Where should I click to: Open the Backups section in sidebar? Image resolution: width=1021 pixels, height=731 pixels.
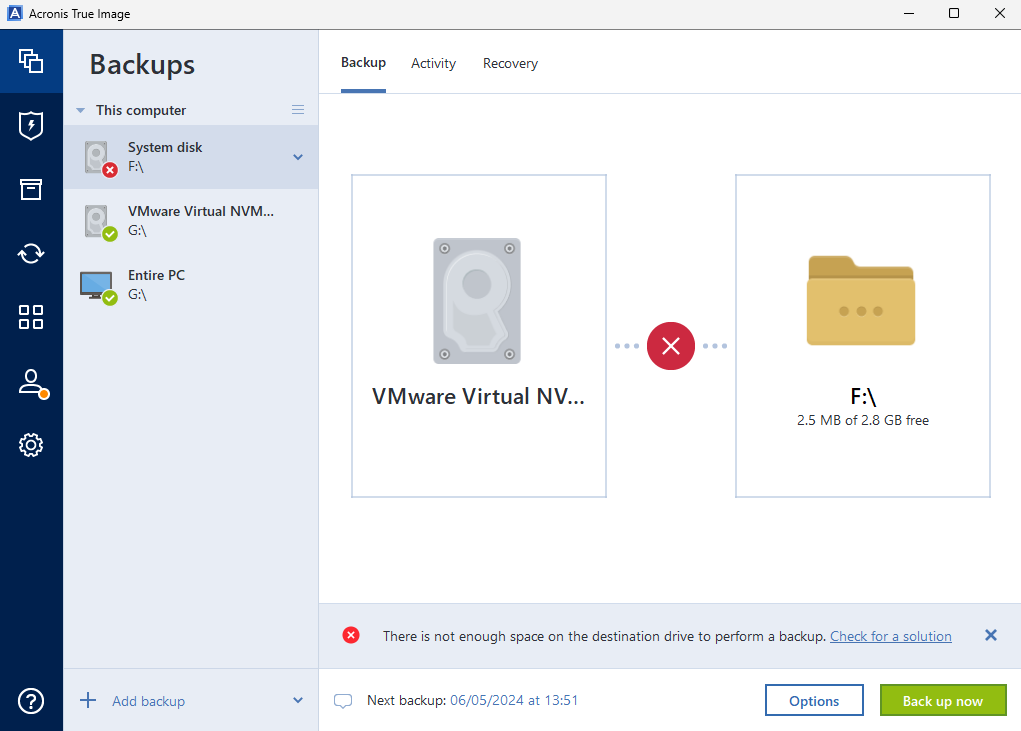pyautogui.click(x=31, y=61)
